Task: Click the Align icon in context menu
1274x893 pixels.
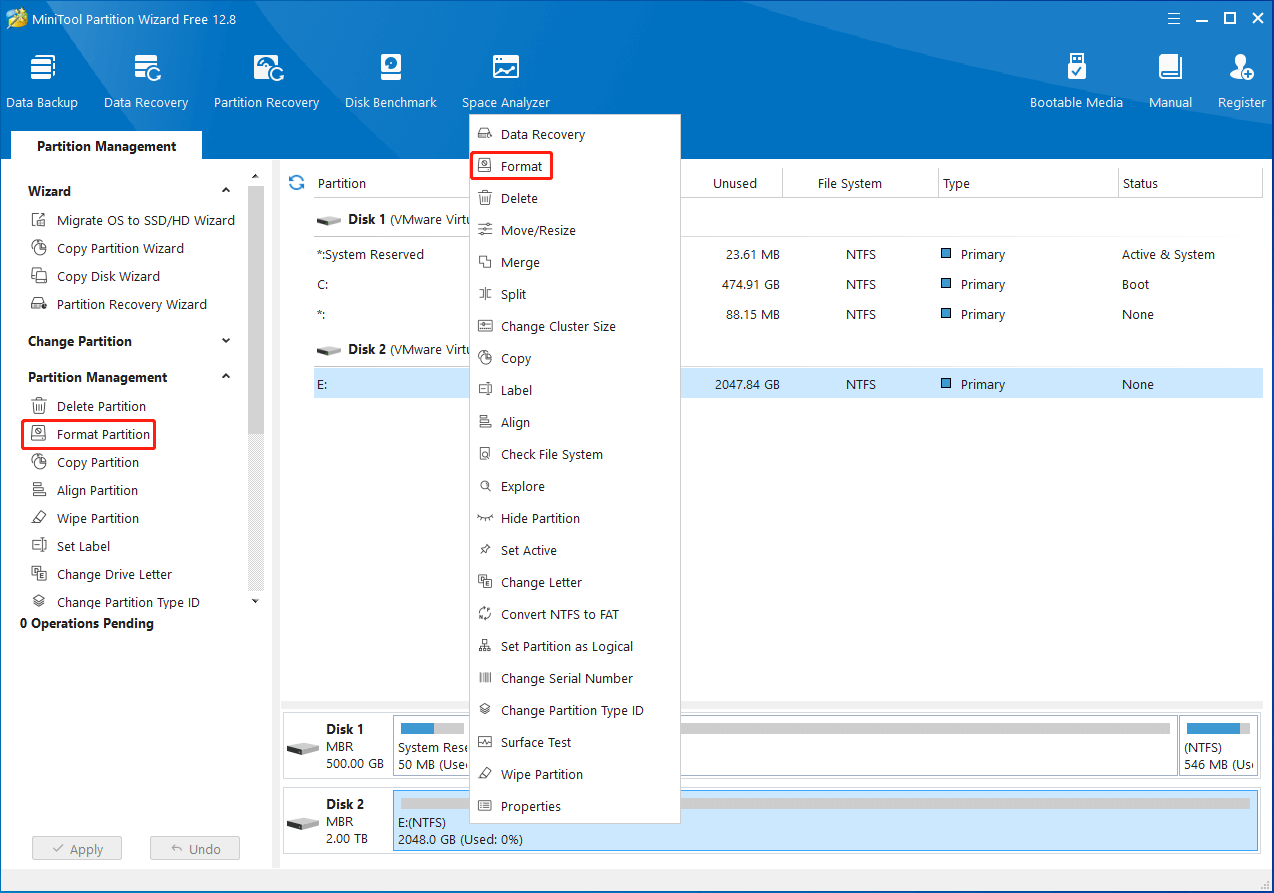Action: point(485,422)
